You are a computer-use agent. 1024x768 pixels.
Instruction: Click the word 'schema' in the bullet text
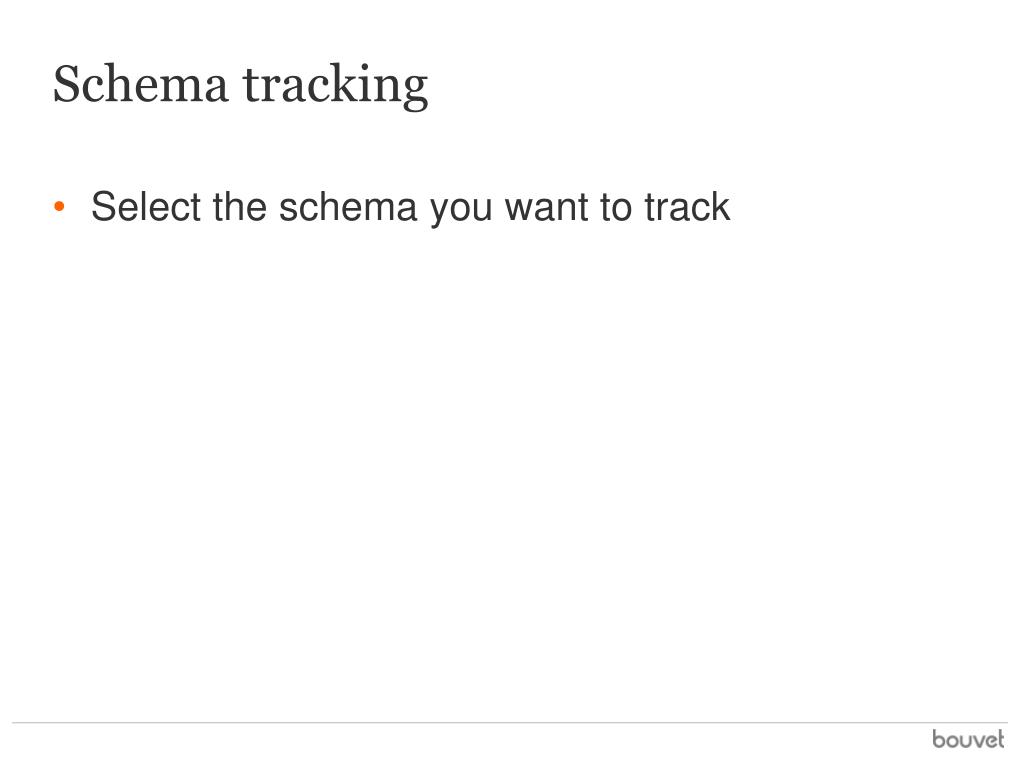(348, 206)
